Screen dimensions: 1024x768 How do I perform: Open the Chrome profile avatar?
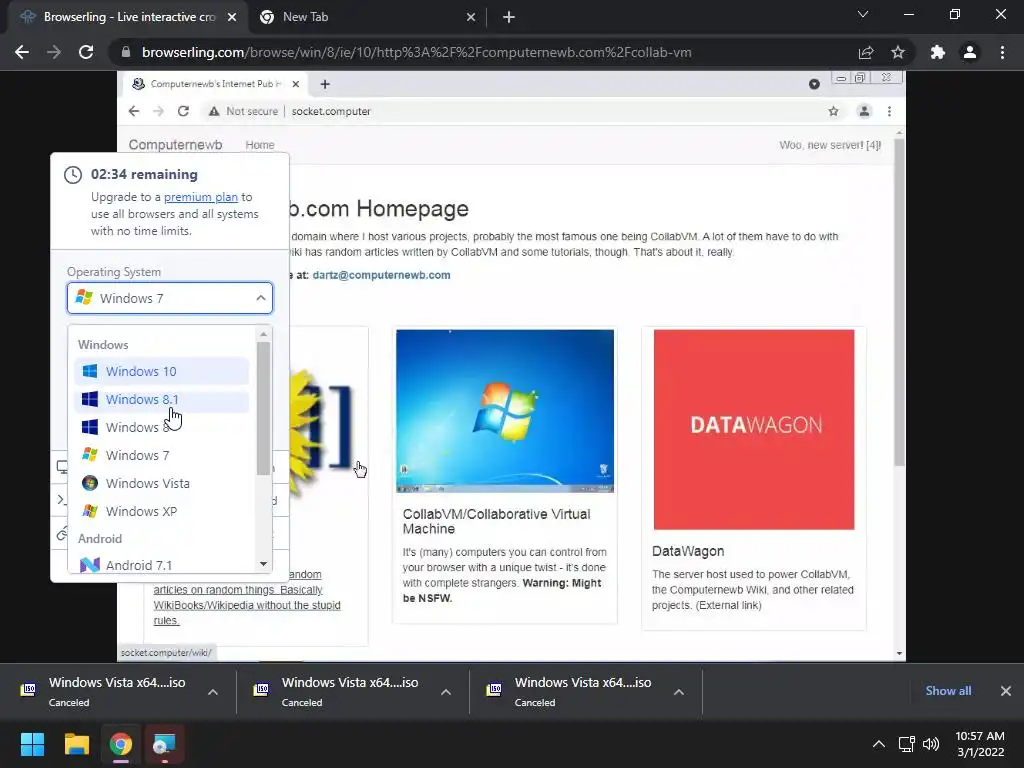point(970,52)
